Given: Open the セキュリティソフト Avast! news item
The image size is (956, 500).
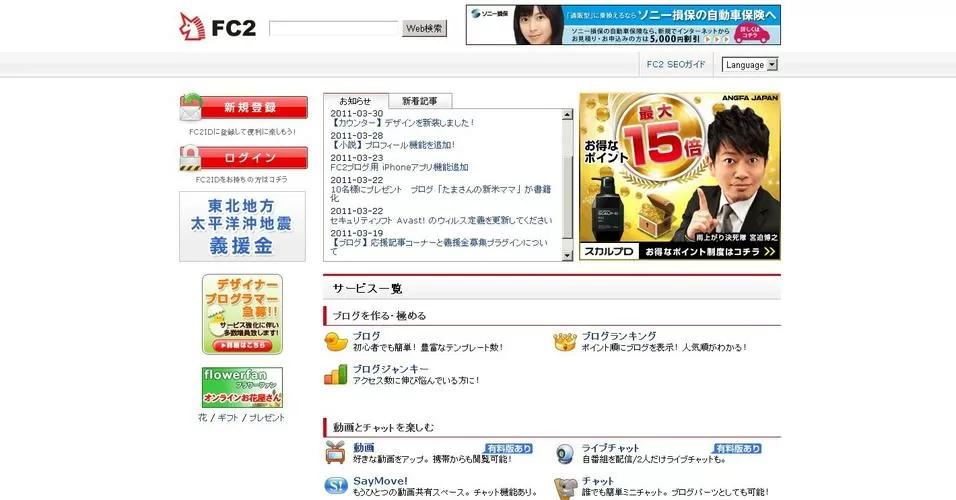Looking at the screenshot, I should (441, 220).
